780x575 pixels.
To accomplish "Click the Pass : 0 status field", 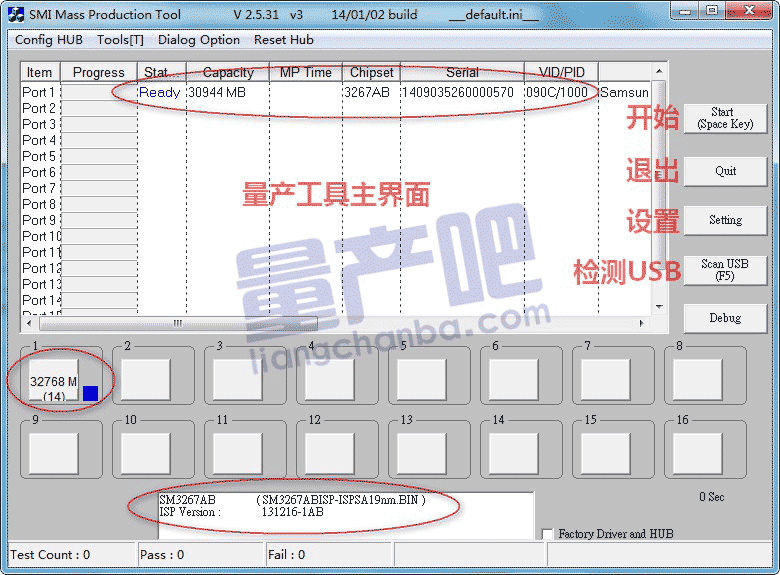I will click(x=200, y=555).
